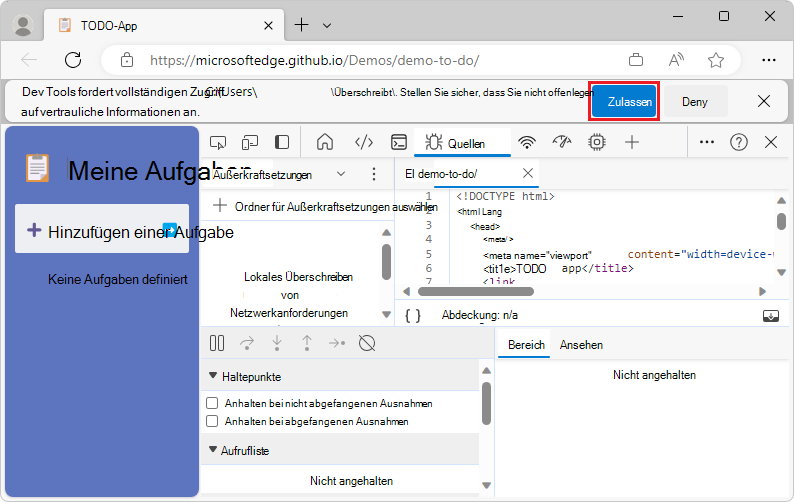Screen dimensions: 794x502
Task: Click the pause script execution icon
Action: coord(217,343)
